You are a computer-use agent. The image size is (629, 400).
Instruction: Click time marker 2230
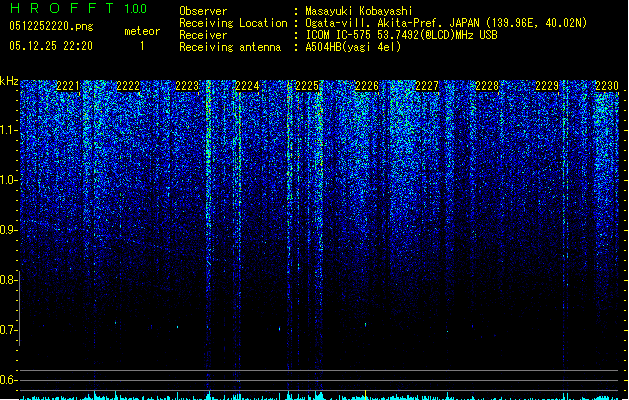point(607,86)
